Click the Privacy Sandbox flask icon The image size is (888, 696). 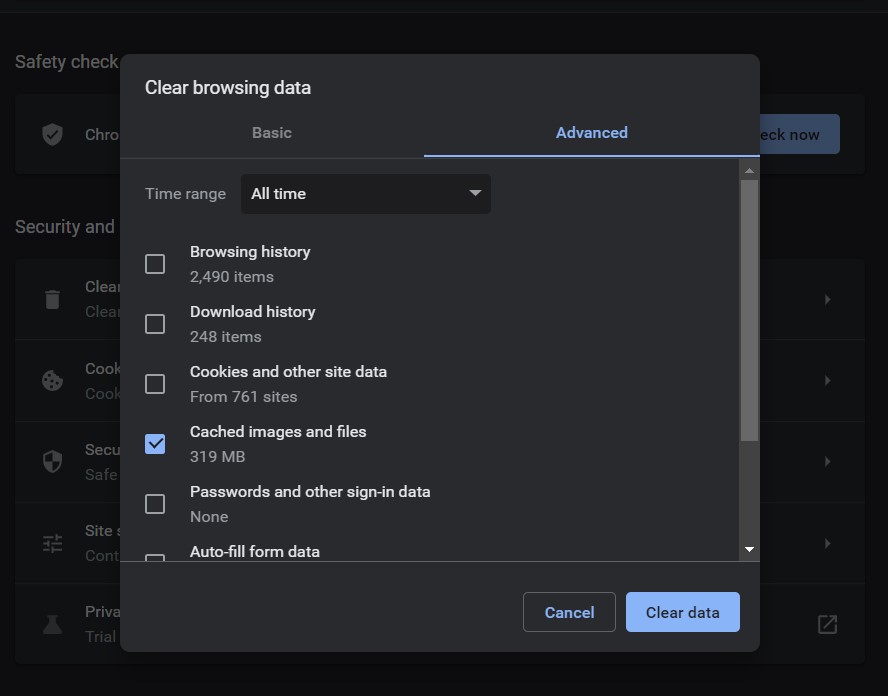click(x=52, y=624)
